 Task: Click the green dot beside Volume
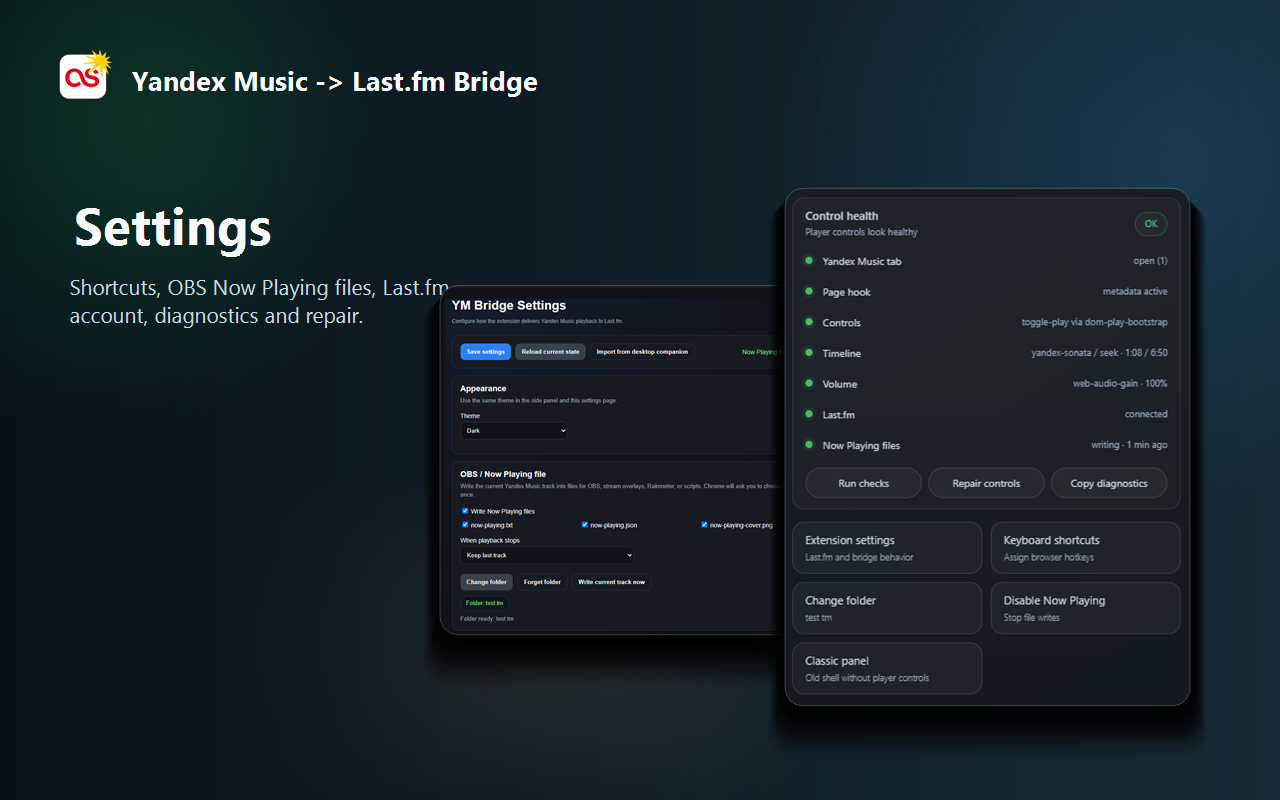point(809,384)
